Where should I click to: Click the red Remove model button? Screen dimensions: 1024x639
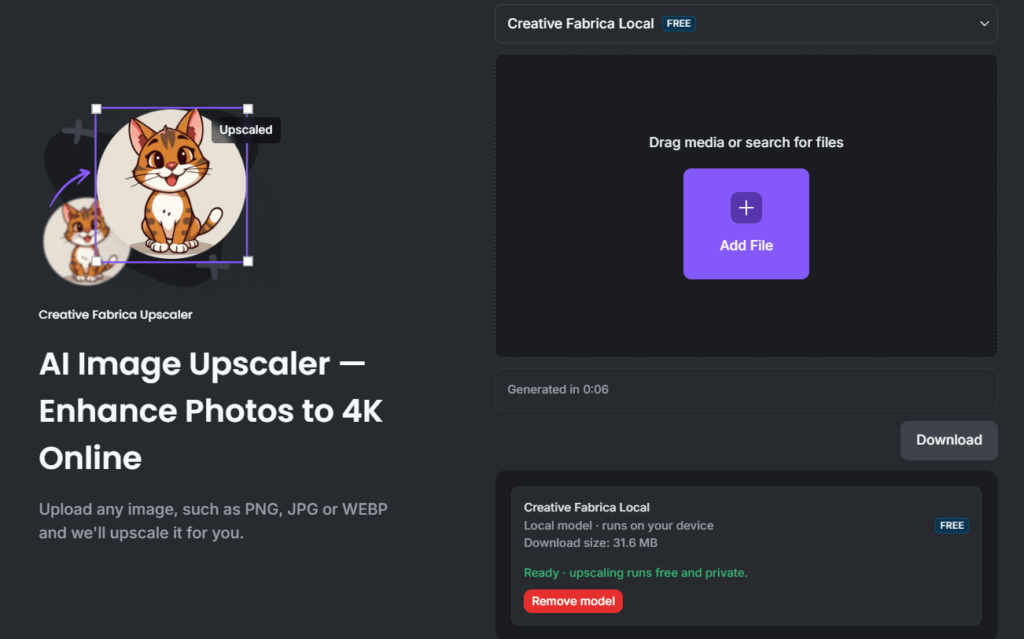[573, 601]
